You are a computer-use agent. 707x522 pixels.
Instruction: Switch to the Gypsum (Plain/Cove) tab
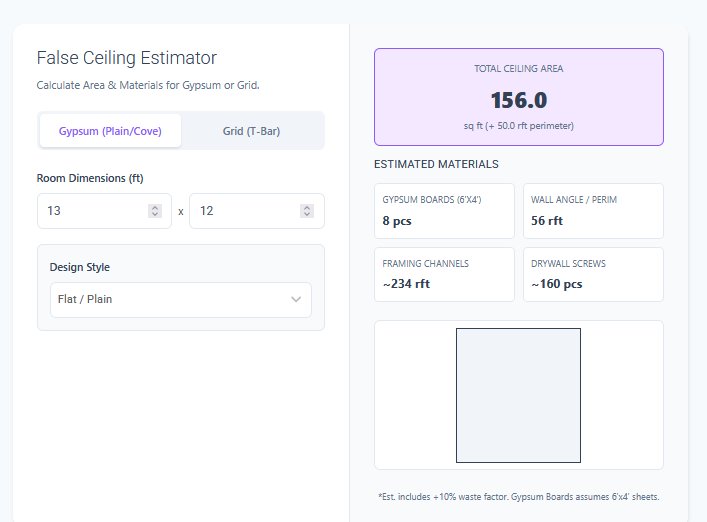110,131
